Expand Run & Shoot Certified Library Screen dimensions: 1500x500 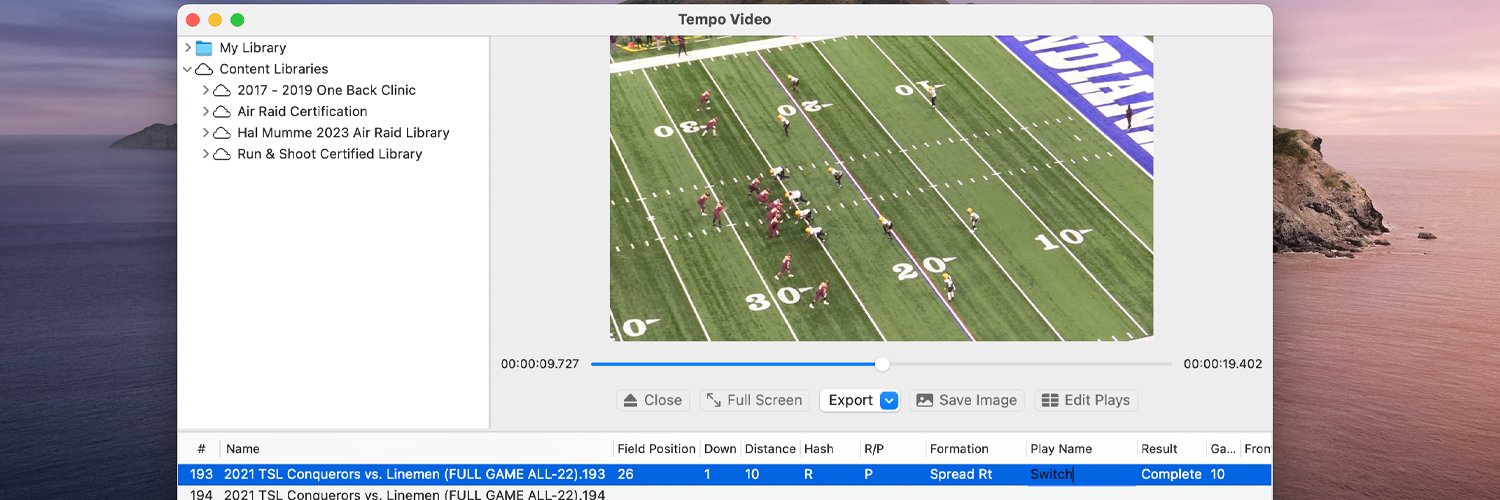point(206,154)
